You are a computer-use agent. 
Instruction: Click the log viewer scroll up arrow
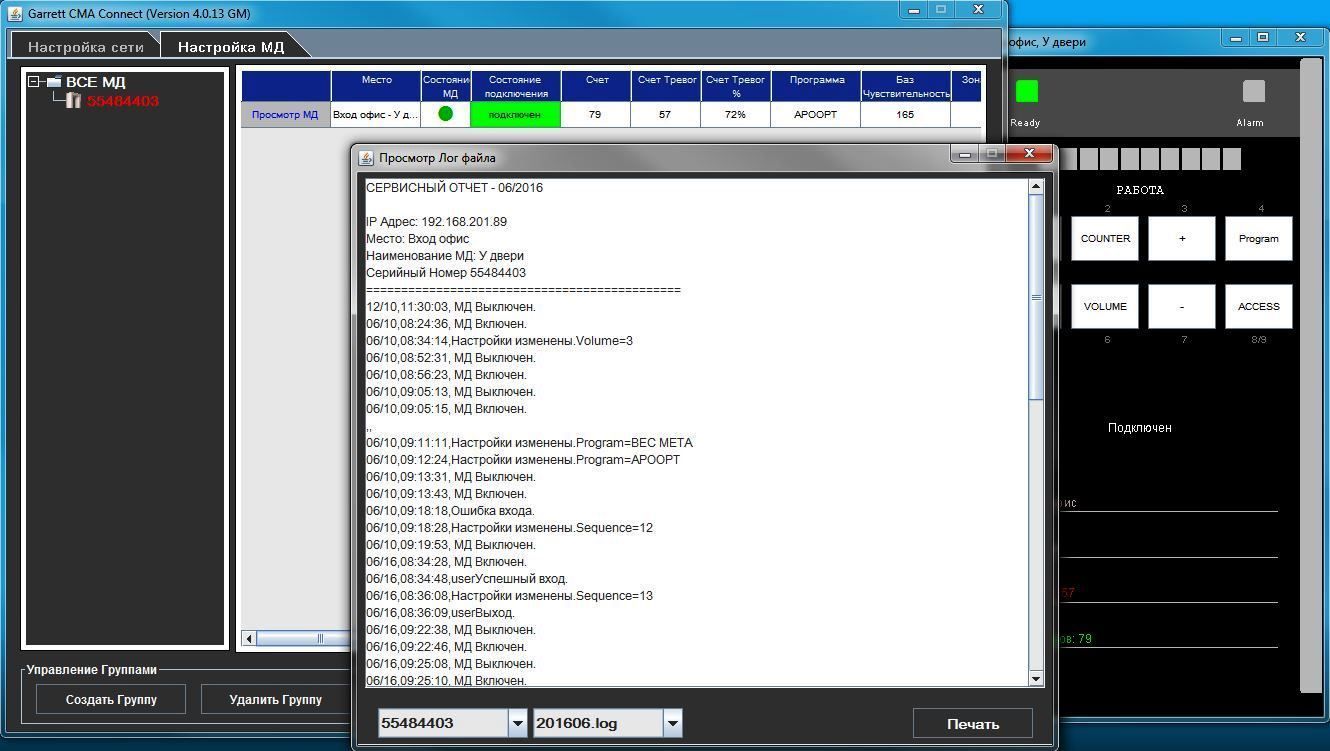click(1036, 187)
